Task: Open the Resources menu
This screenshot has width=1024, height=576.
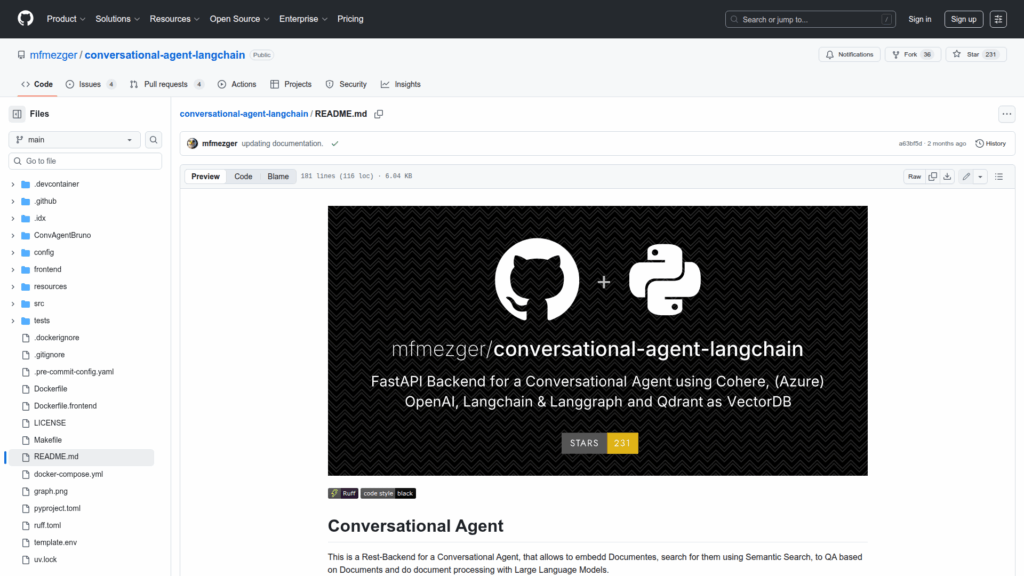Action: 174,19
